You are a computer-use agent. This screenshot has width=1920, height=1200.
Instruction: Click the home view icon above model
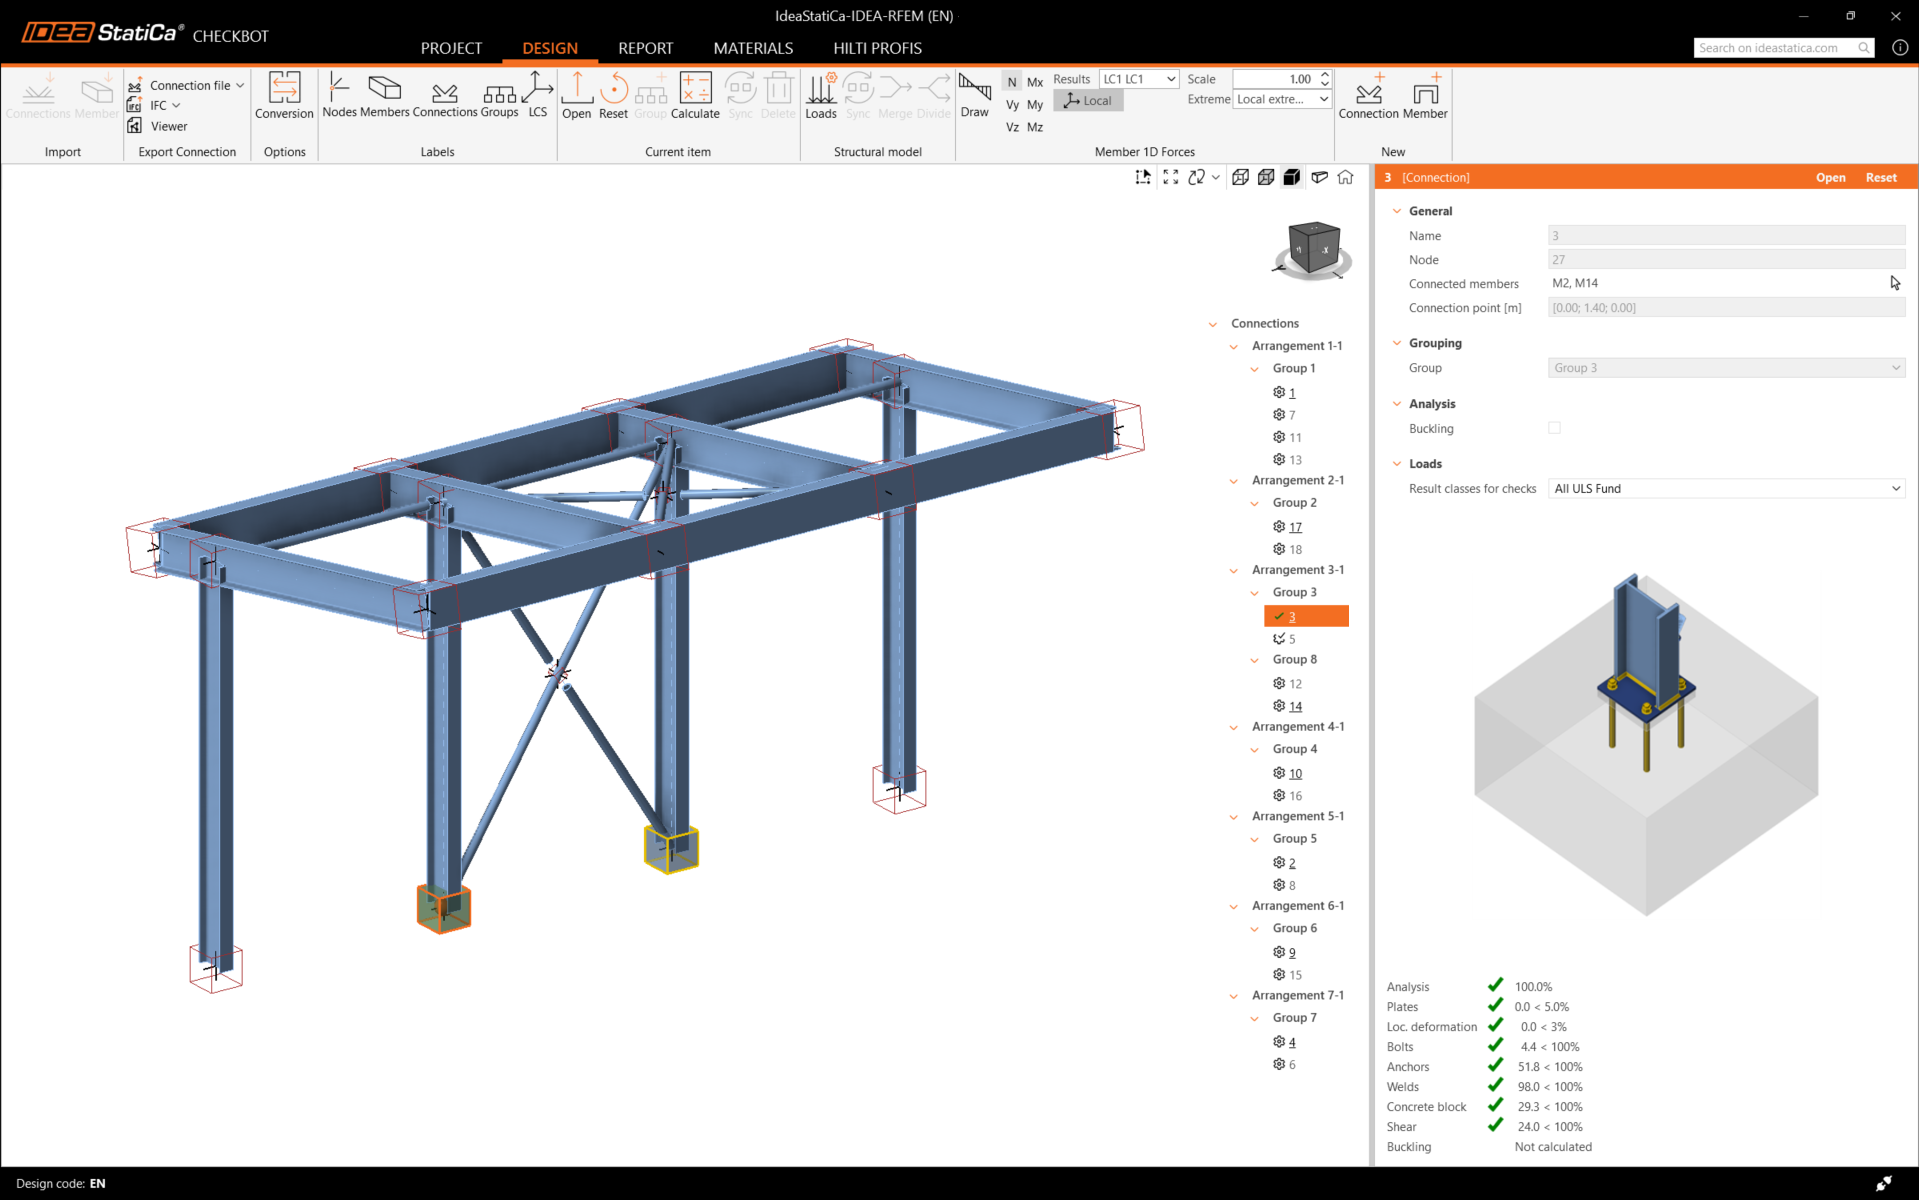point(1346,177)
